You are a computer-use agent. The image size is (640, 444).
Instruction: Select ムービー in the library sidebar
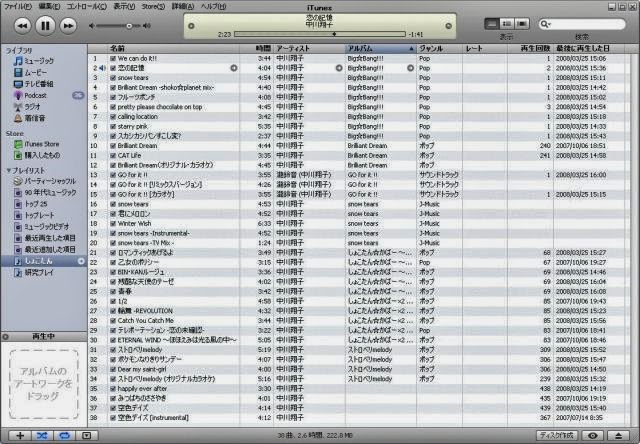coord(36,72)
